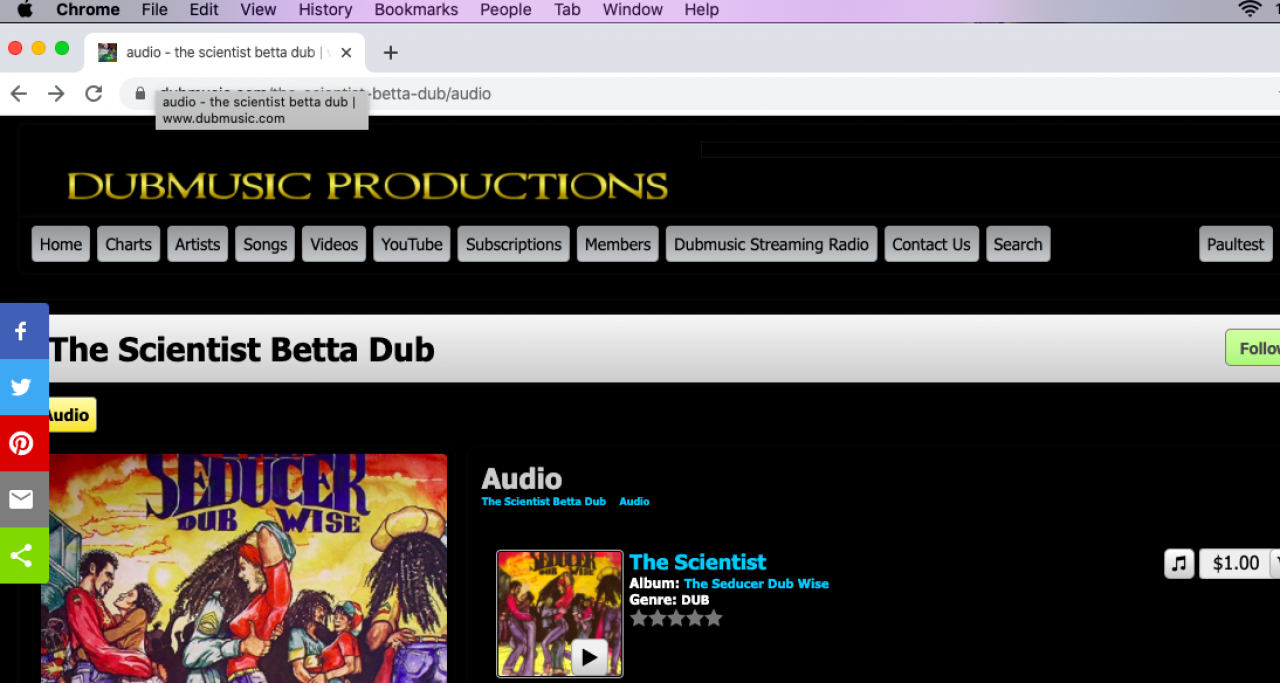
Task: Play The Scientist track on album thumbnail
Action: point(589,657)
